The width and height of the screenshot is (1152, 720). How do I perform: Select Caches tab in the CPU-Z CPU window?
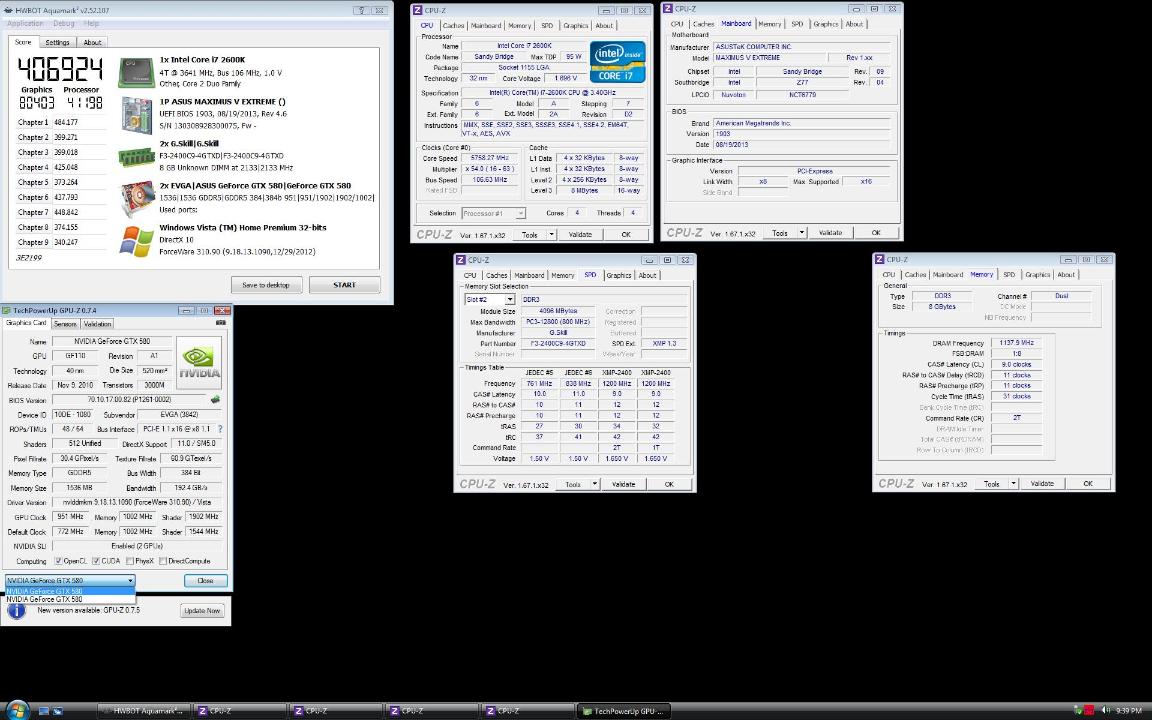453,25
